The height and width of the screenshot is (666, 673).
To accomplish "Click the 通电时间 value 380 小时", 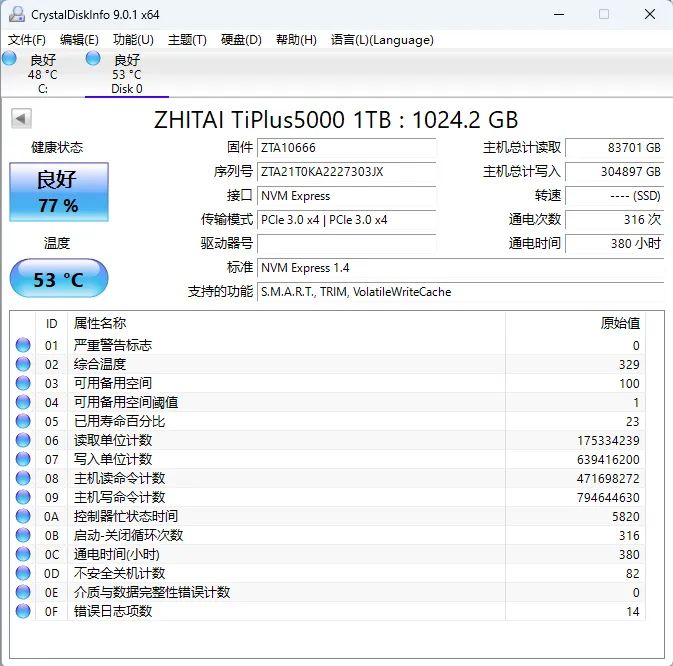I will pyautogui.click(x=615, y=244).
